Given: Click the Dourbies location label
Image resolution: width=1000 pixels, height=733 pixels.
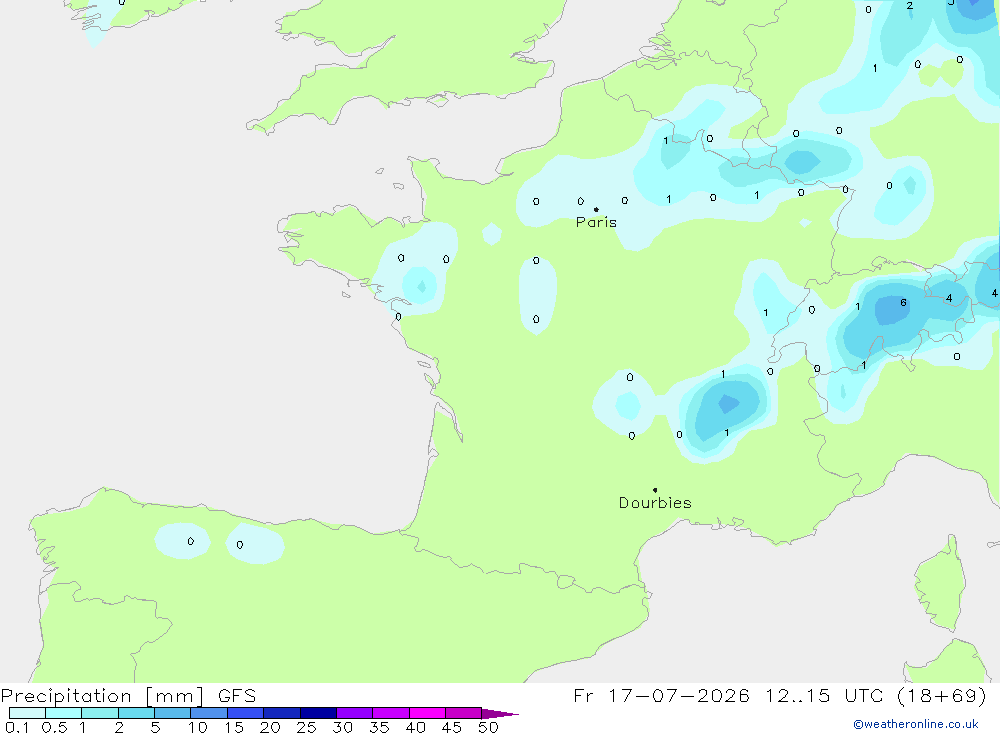Looking at the screenshot, I should point(655,503).
